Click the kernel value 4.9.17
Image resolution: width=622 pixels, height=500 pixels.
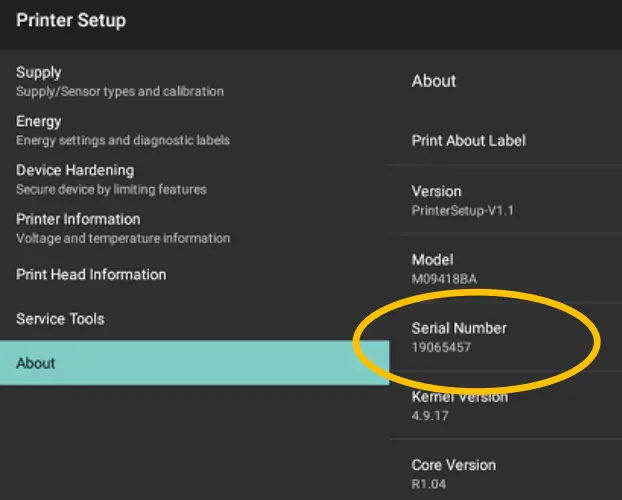(432, 416)
